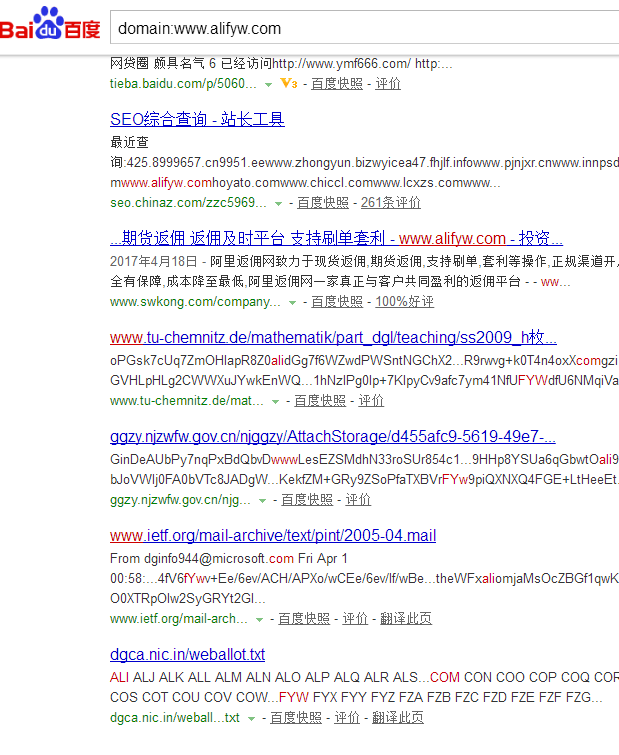Open 百度快照 for www.swkong.com result

337,302
